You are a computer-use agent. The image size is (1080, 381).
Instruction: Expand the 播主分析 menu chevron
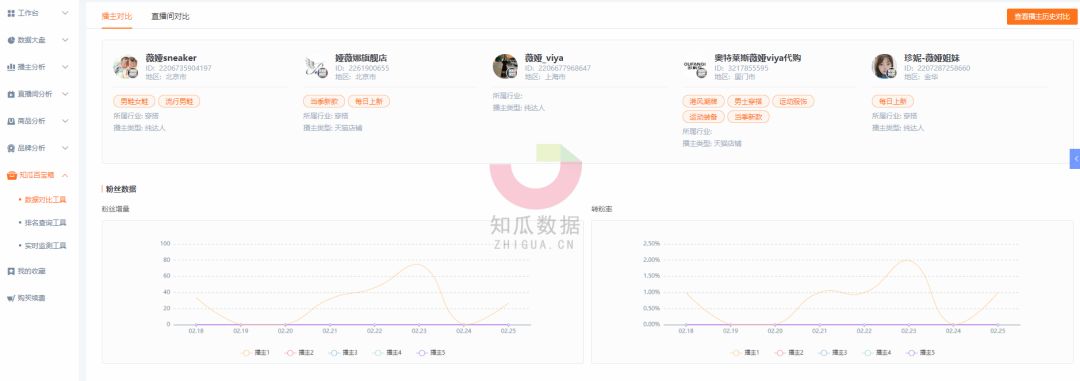pos(65,67)
